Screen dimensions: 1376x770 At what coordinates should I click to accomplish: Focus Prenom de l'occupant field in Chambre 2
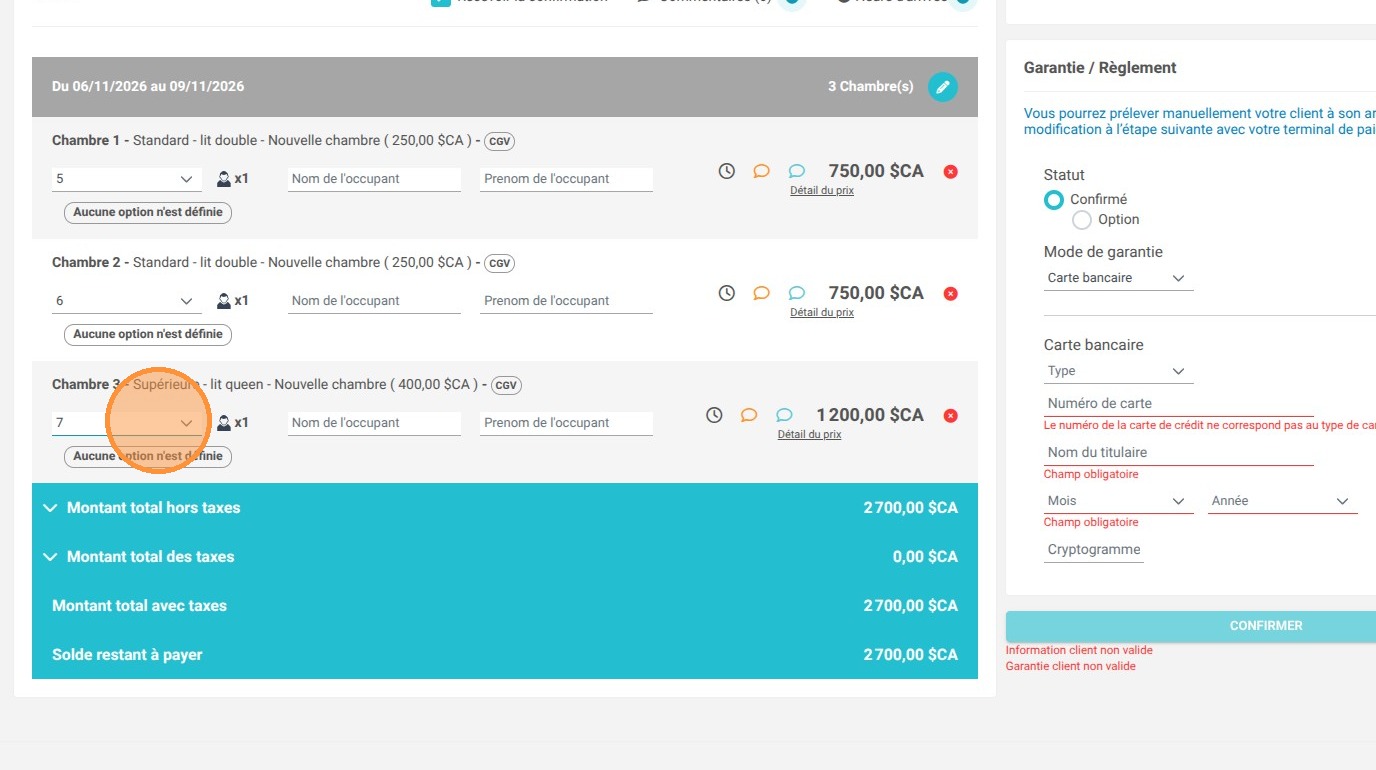coord(566,301)
